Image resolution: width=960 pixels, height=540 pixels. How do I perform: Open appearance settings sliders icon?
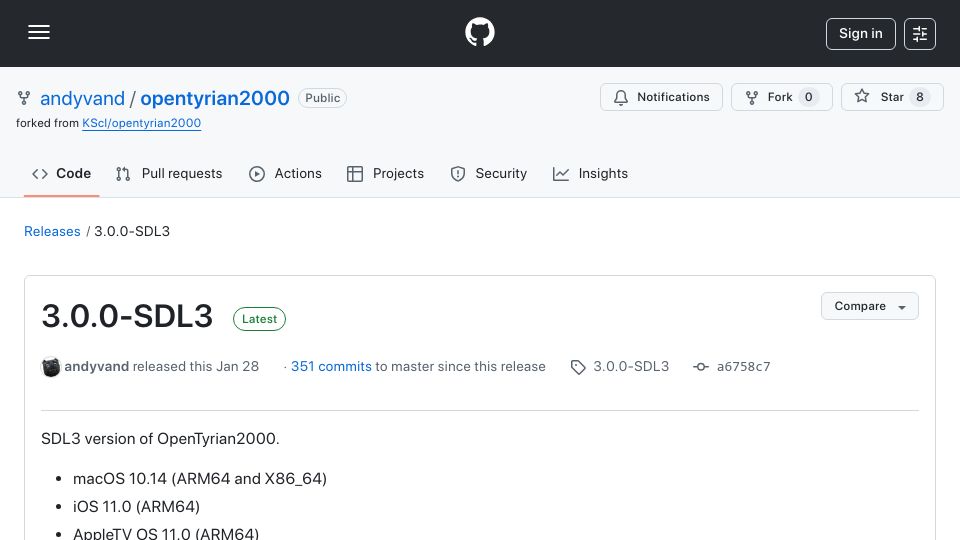(x=920, y=34)
